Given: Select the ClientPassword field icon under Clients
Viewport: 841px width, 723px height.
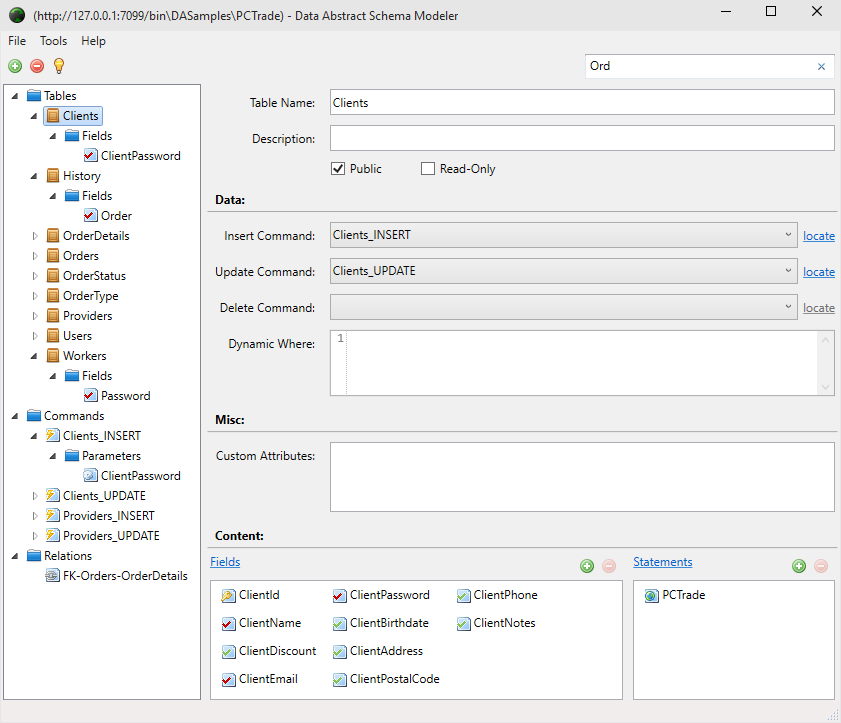Looking at the screenshot, I should pyautogui.click(x=91, y=156).
